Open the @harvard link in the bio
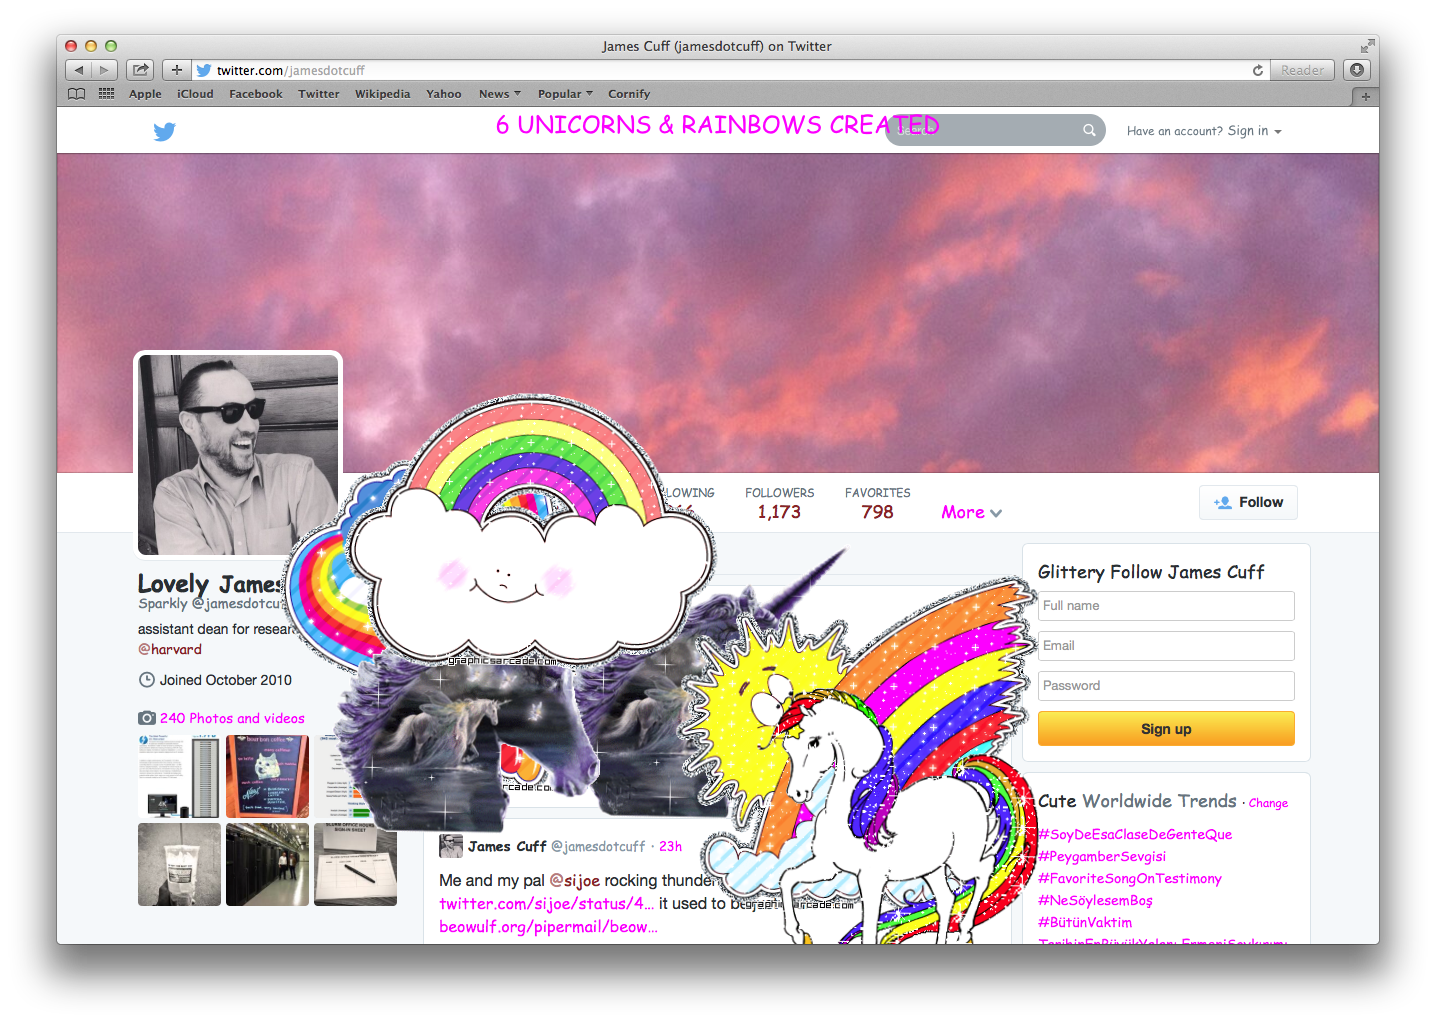This screenshot has width=1436, height=1023. [170, 649]
